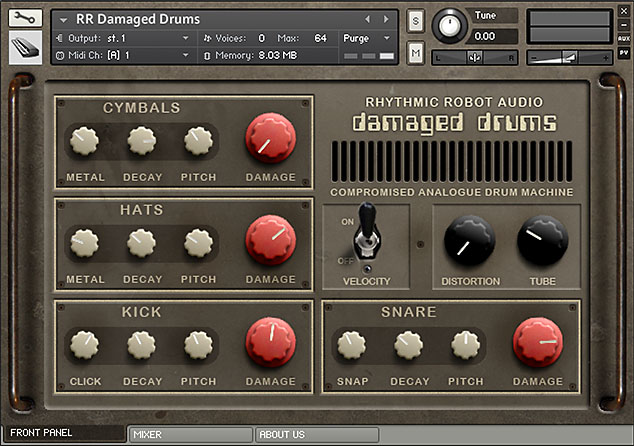Screen dimensions: 634x446
Task: Click the instrument keyboard thumbnail icon
Action: coord(25,48)
